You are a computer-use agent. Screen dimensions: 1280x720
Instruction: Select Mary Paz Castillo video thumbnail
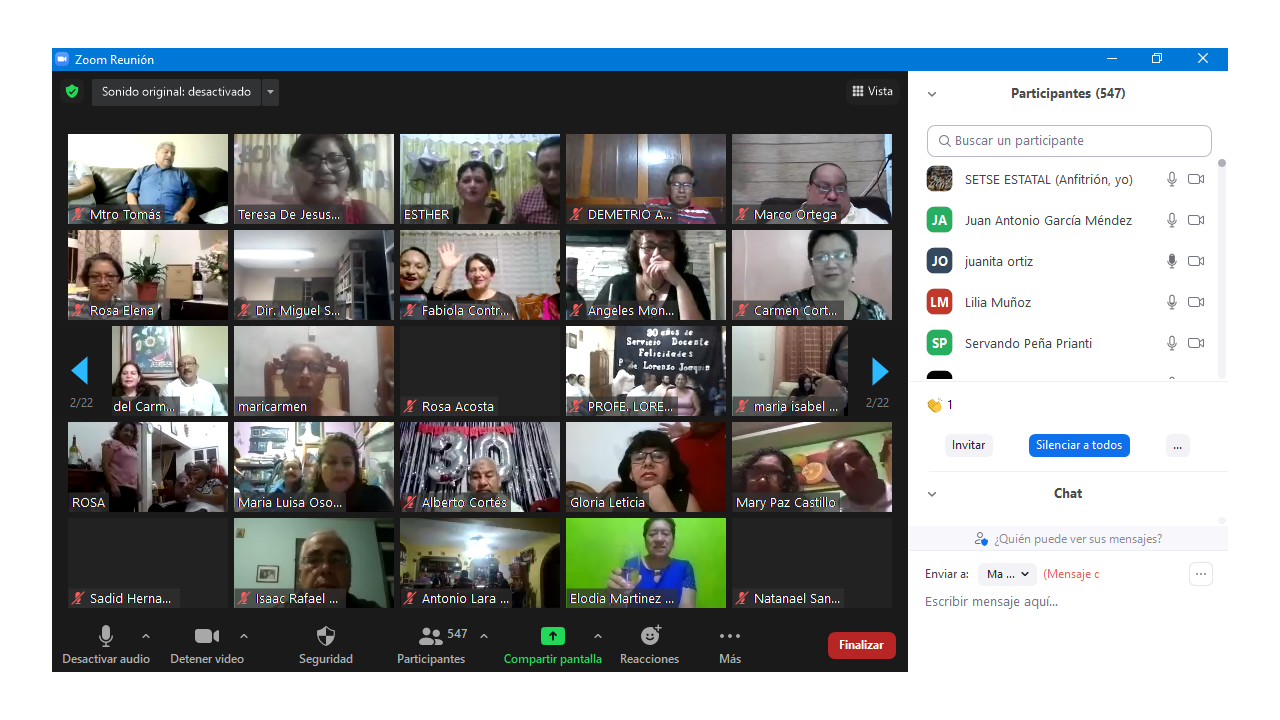(812, 467)
